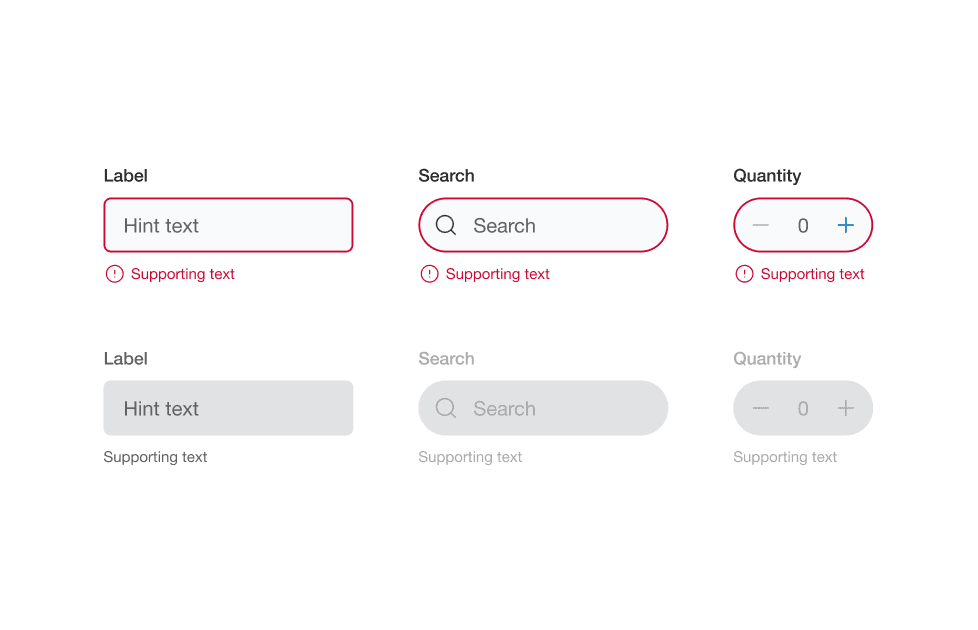The width and height of the screenshot is (978, 630).
Task: Click the gray Supporting text under the disabled Quantity
Action: tap(785, 457)
